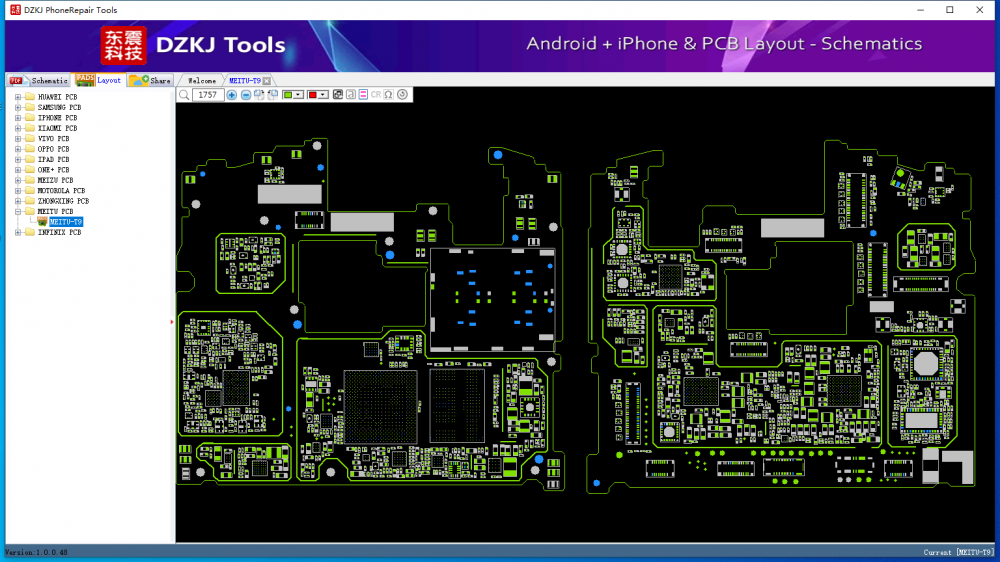Expand the SAMSUNG PCB folder node

(18, 107)
